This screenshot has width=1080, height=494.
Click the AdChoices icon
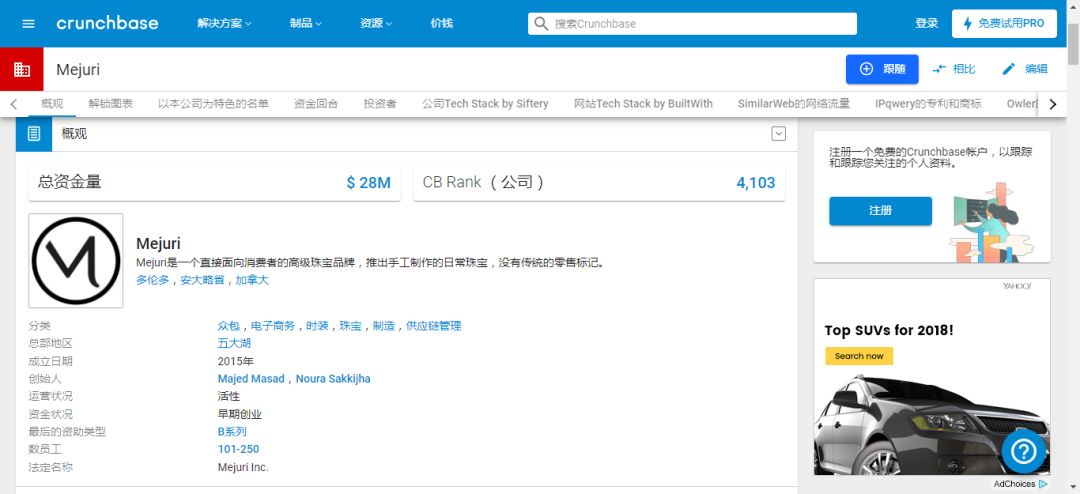tap(1043, 484)
